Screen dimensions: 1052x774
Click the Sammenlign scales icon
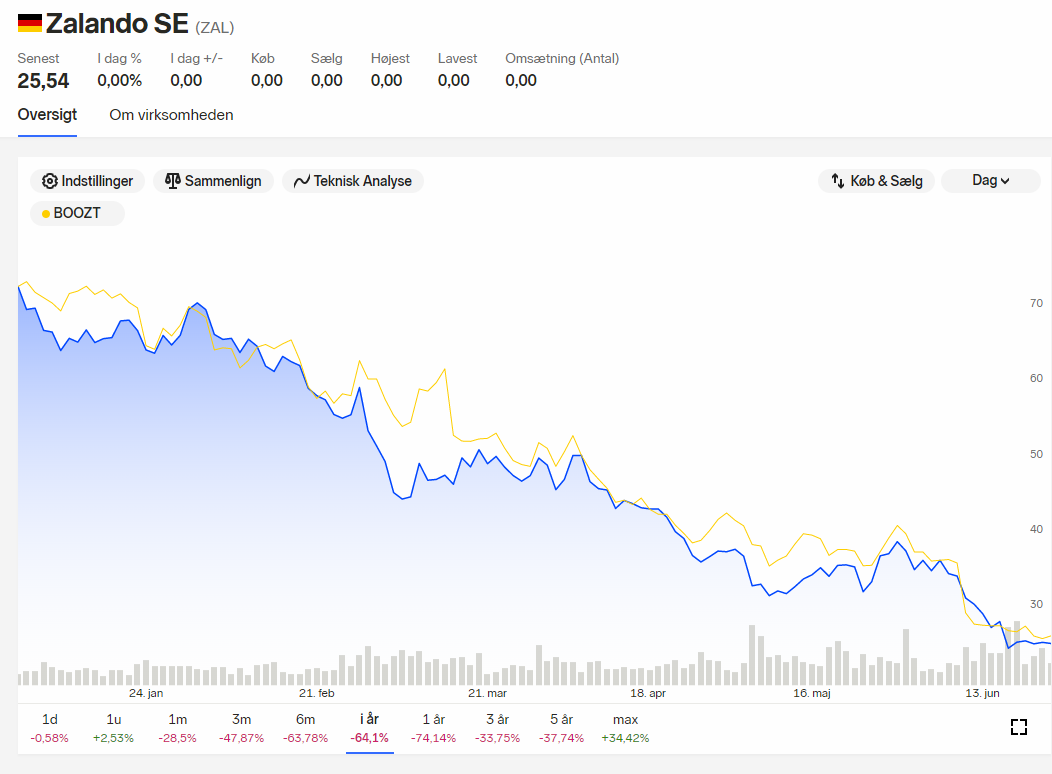(x=172, y=181)
